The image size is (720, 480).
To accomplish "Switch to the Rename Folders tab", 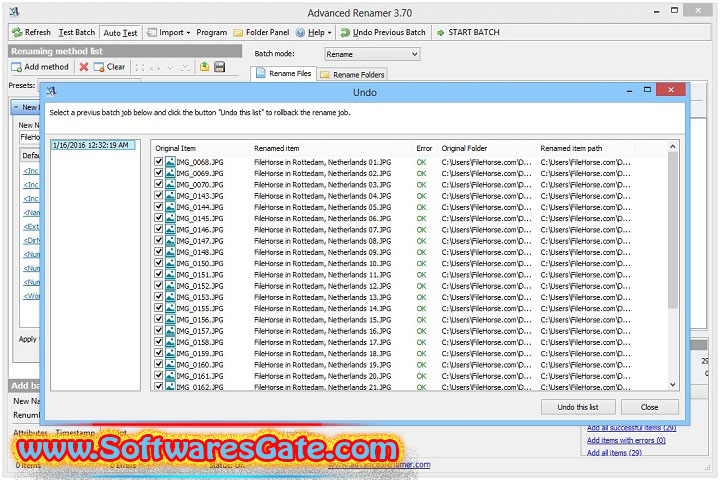I will [x=352, y=74].
